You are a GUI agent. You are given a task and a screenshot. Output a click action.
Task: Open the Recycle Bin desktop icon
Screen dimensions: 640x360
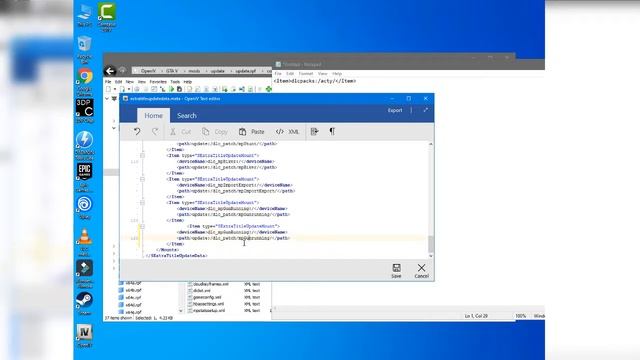(x=84, y=50)
